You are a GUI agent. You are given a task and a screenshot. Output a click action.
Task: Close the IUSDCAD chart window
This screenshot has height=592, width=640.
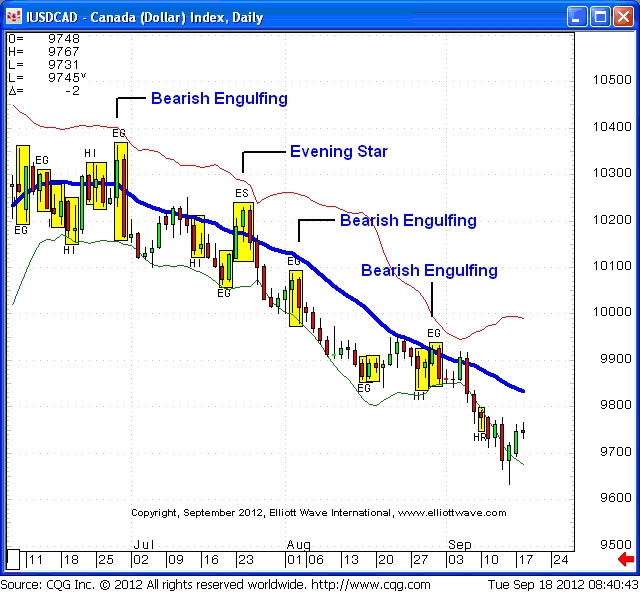622,16
